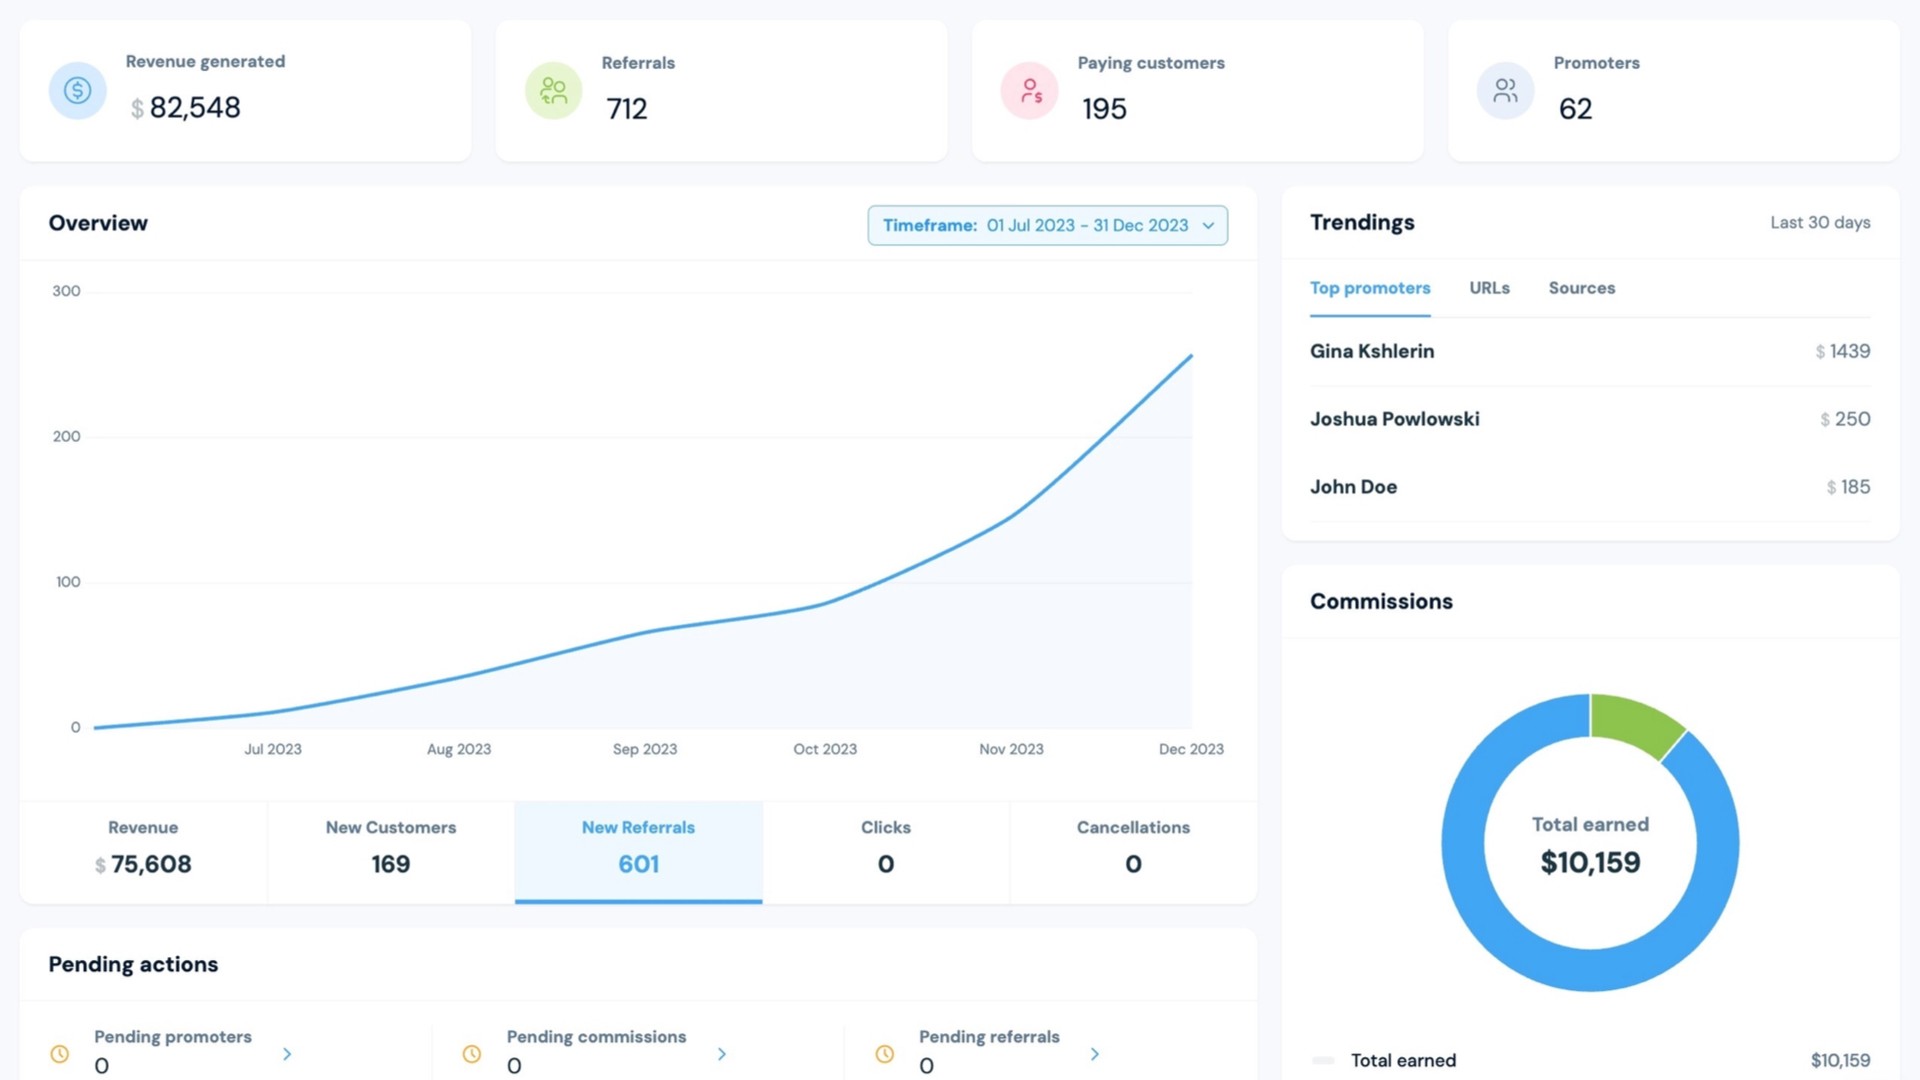Open Pending referrals via its chevron arrow

(1095, 1054)
